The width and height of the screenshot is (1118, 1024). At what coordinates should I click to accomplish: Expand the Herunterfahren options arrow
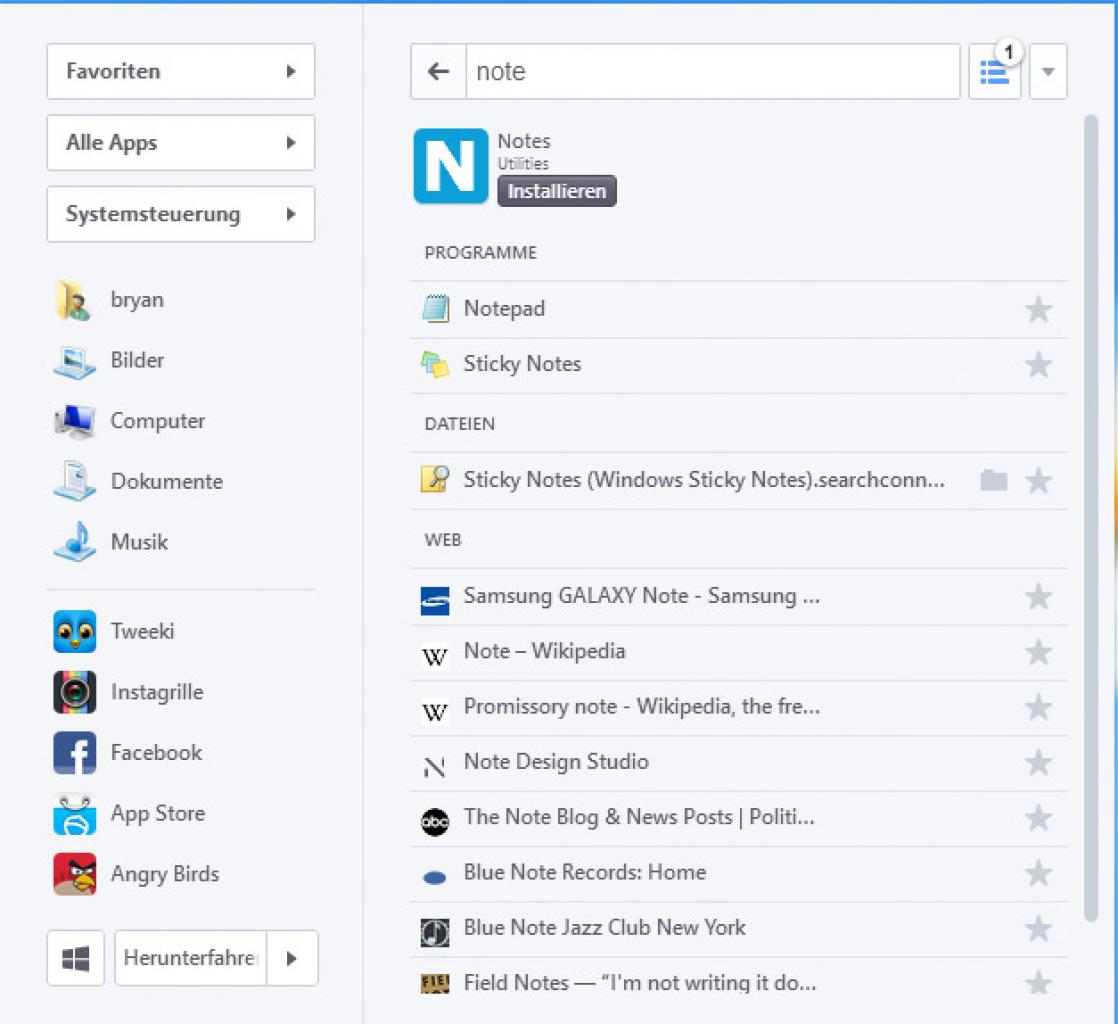[x=292, y=958]
